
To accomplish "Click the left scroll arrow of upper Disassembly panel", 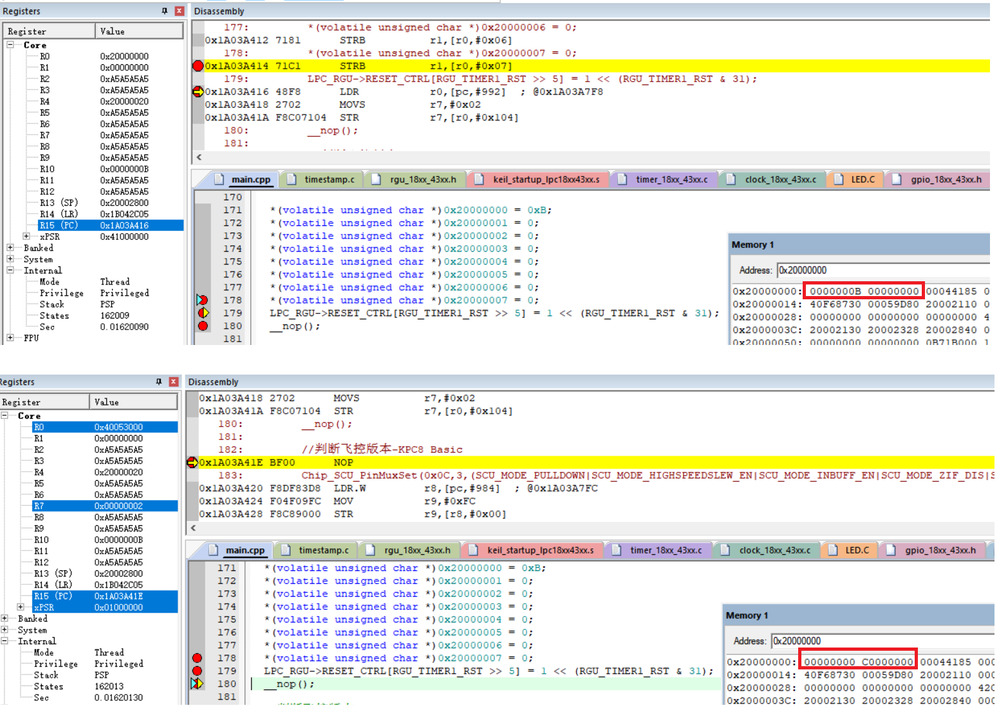I will coord(199,157).
